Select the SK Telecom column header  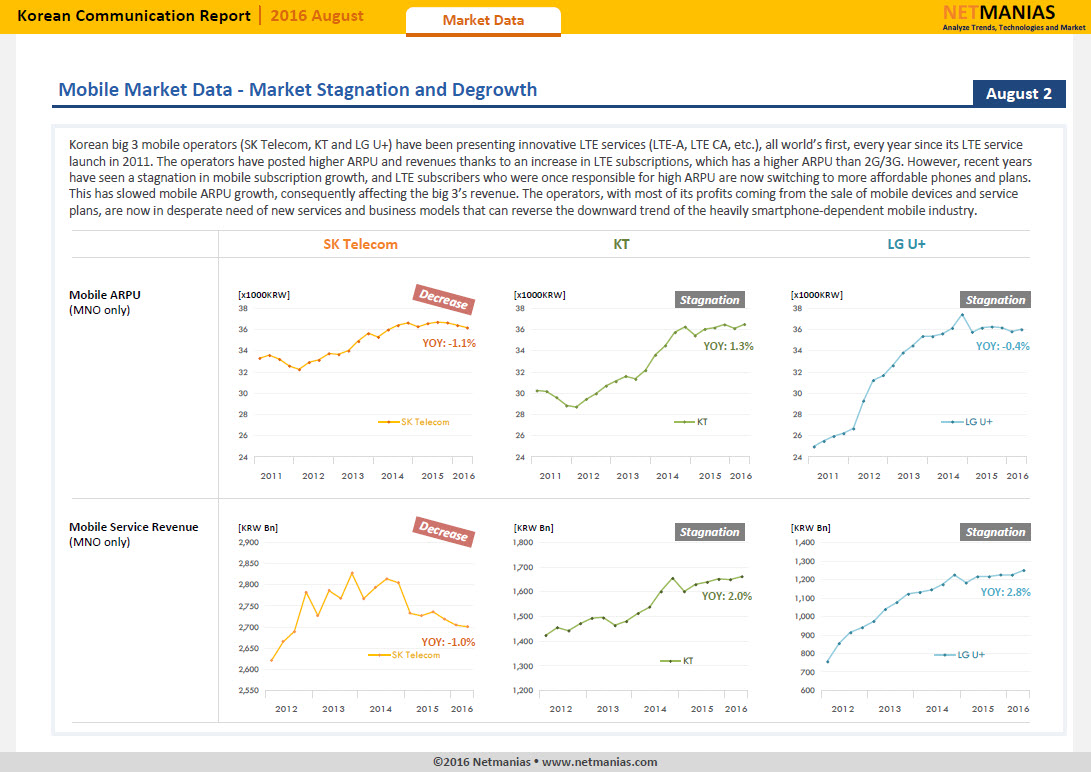pos(360,244)
